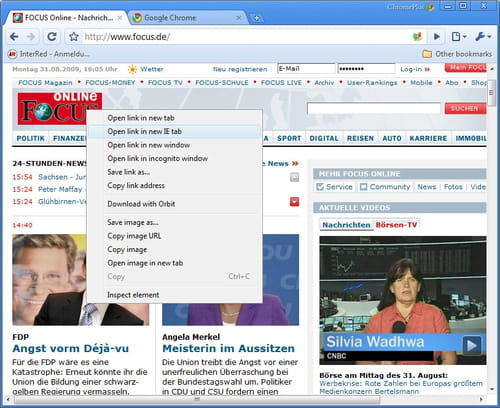The width and height of the screenshot is (500, 408).
Task: Open the SPORT section
Action: 289,138
